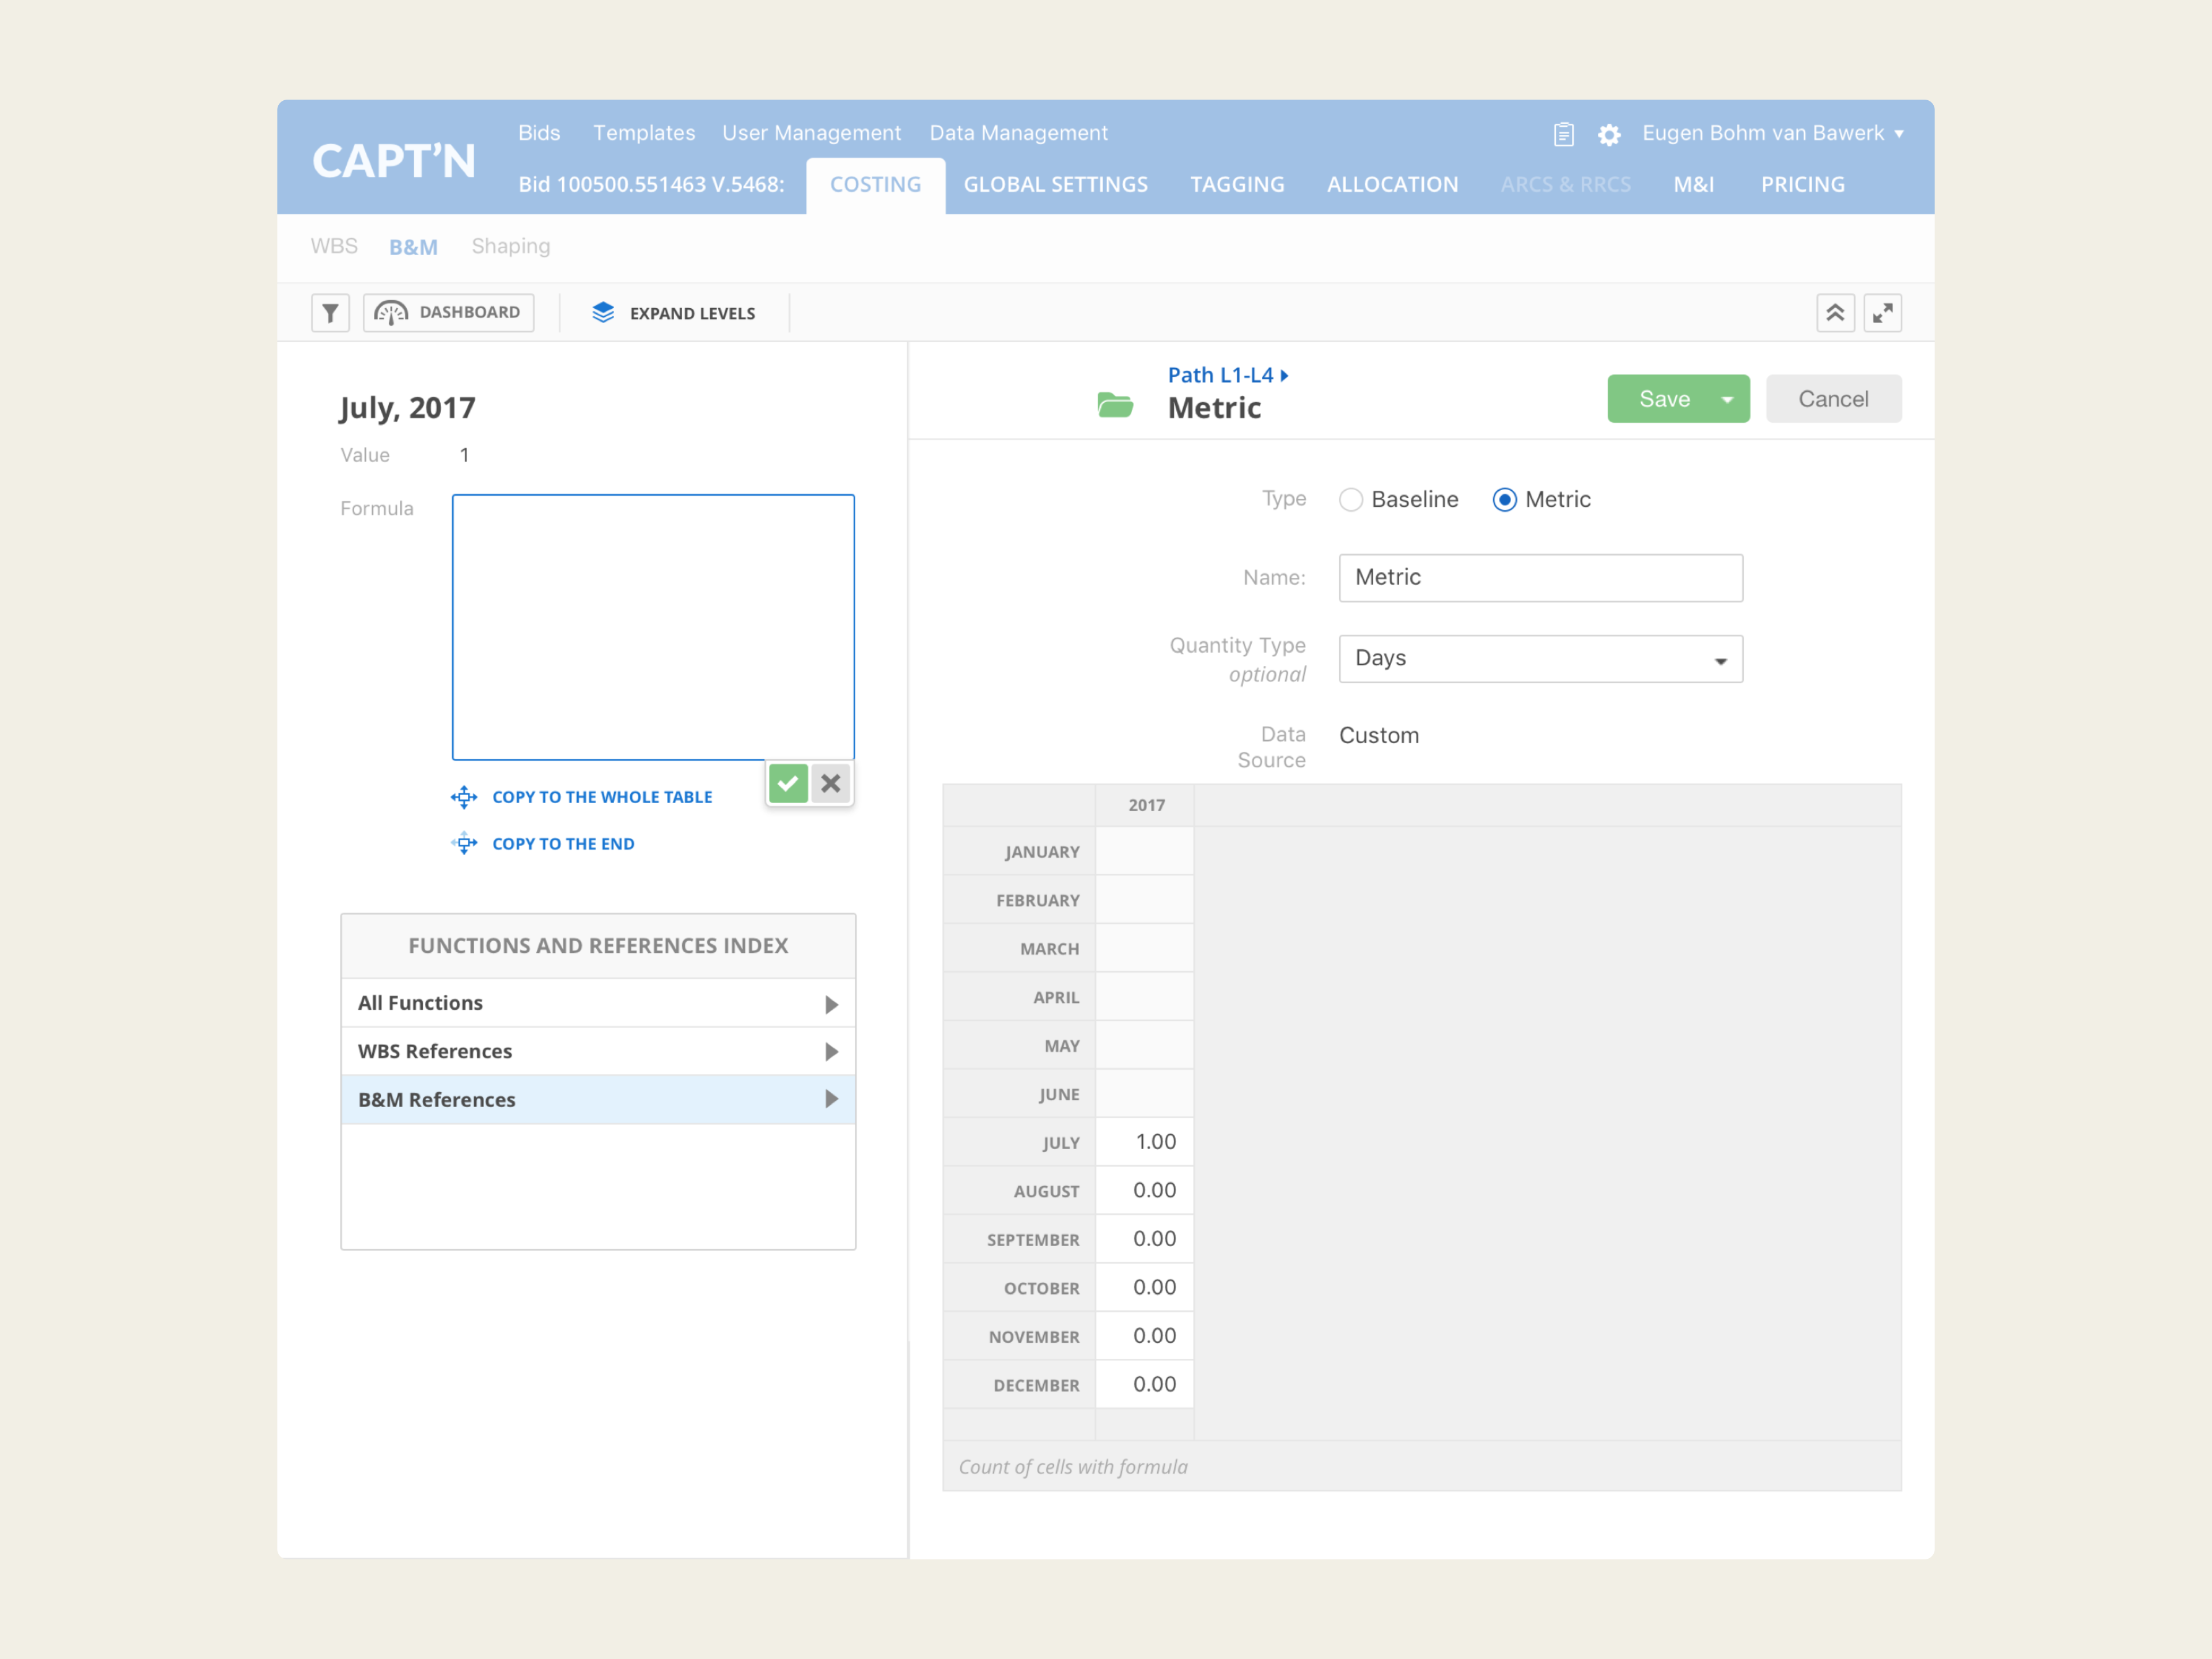
Task: Discard formula with gray X button
Action: pyautogui.click(x=831, y=783)
